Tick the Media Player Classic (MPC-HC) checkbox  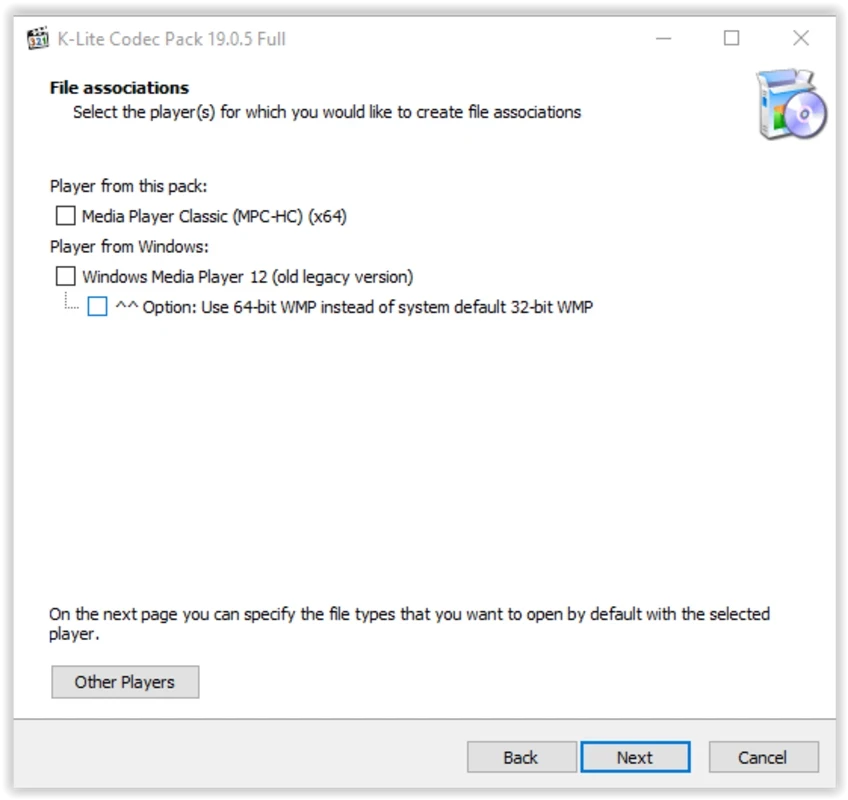coord(66,216)
